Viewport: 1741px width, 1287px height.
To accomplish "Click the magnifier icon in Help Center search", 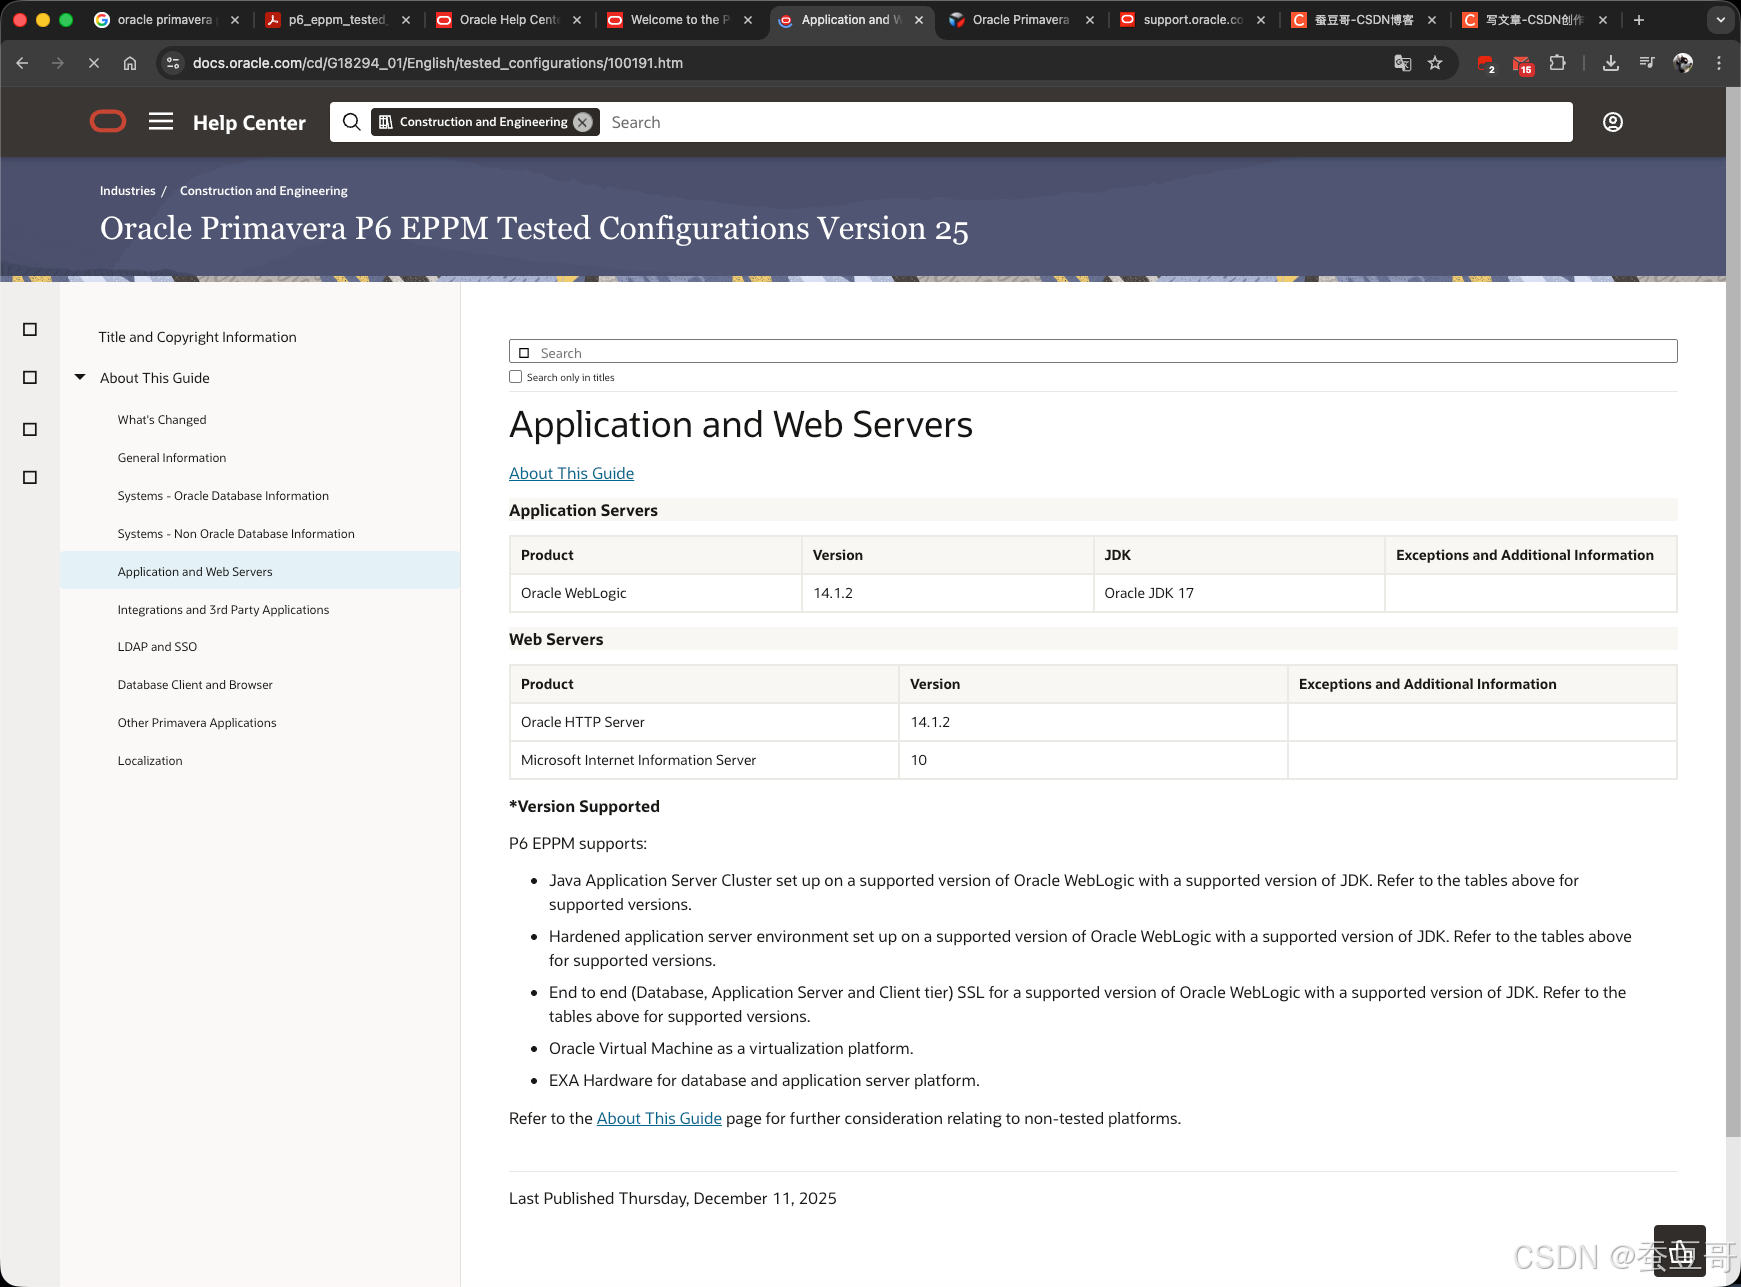I will pyautogui.click(x=351, y=122).
